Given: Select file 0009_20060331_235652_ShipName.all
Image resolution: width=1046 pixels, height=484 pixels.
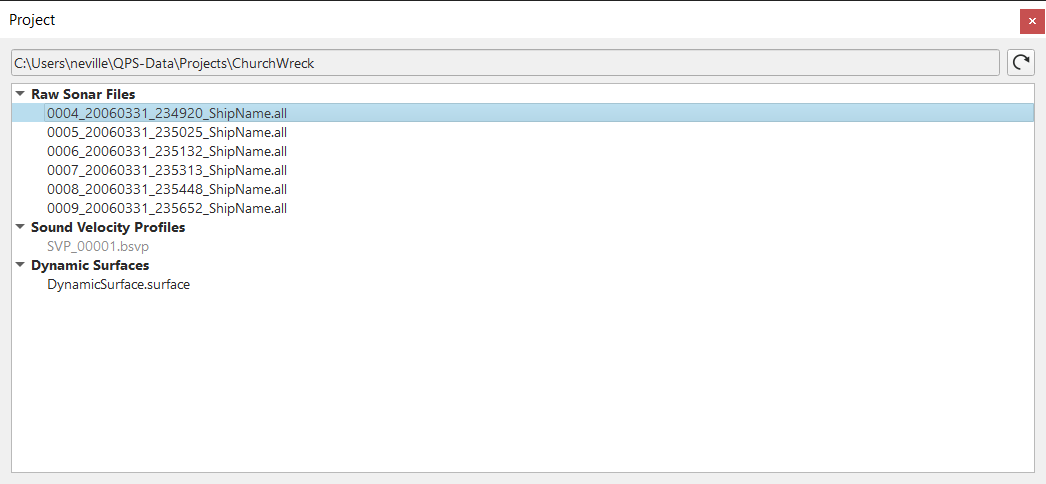Looking at the screenshot, I should pyautogui.click(x=167, y=208).
